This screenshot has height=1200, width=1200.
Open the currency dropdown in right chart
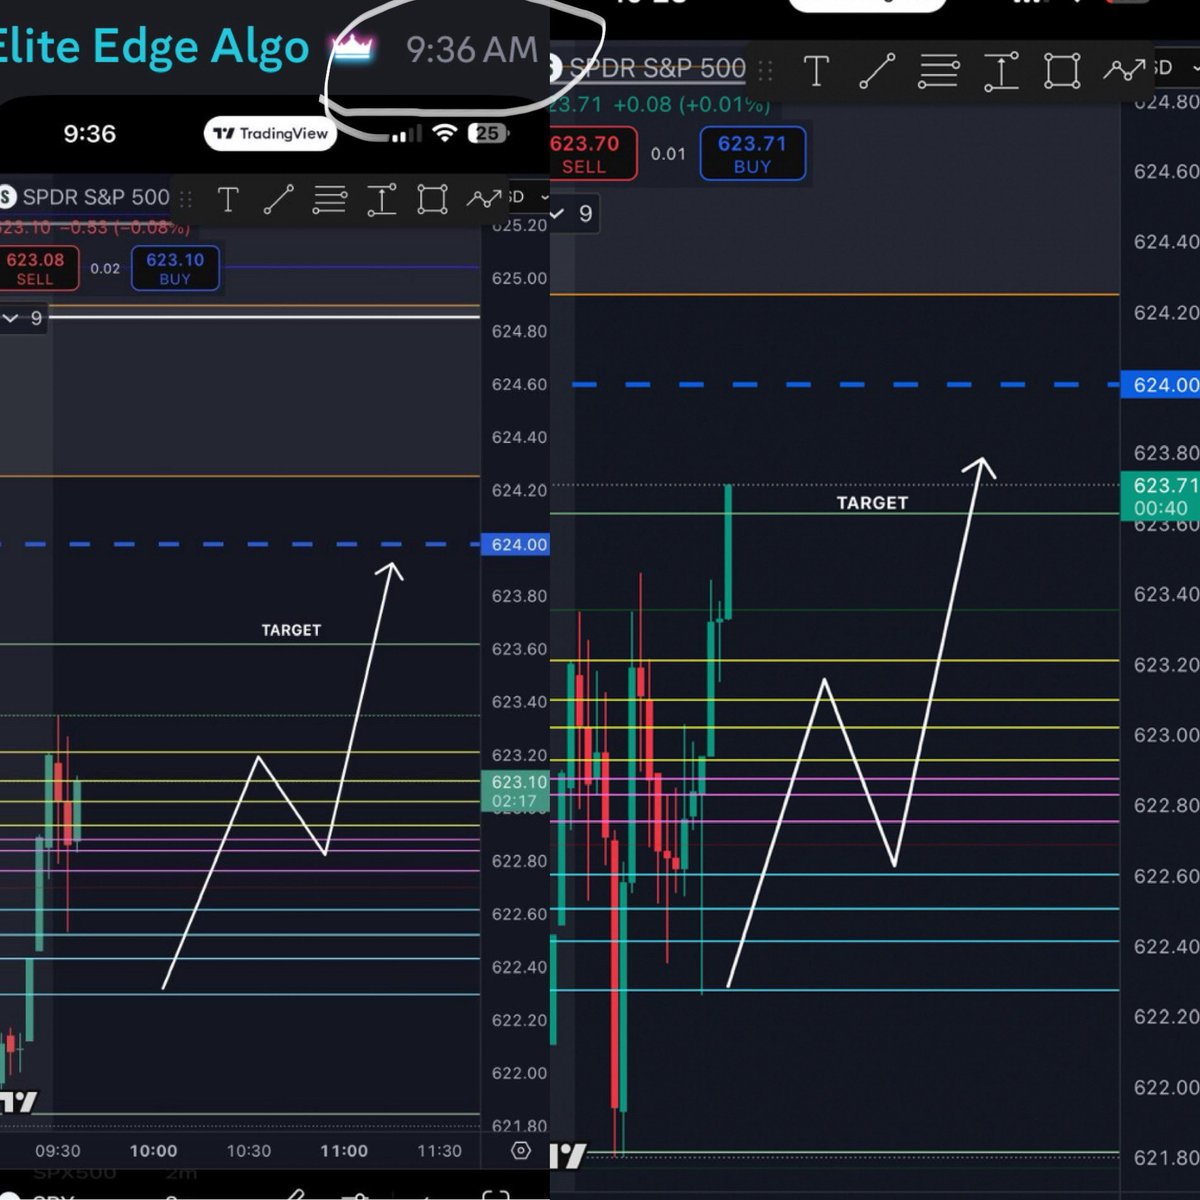click(1177, 68)
